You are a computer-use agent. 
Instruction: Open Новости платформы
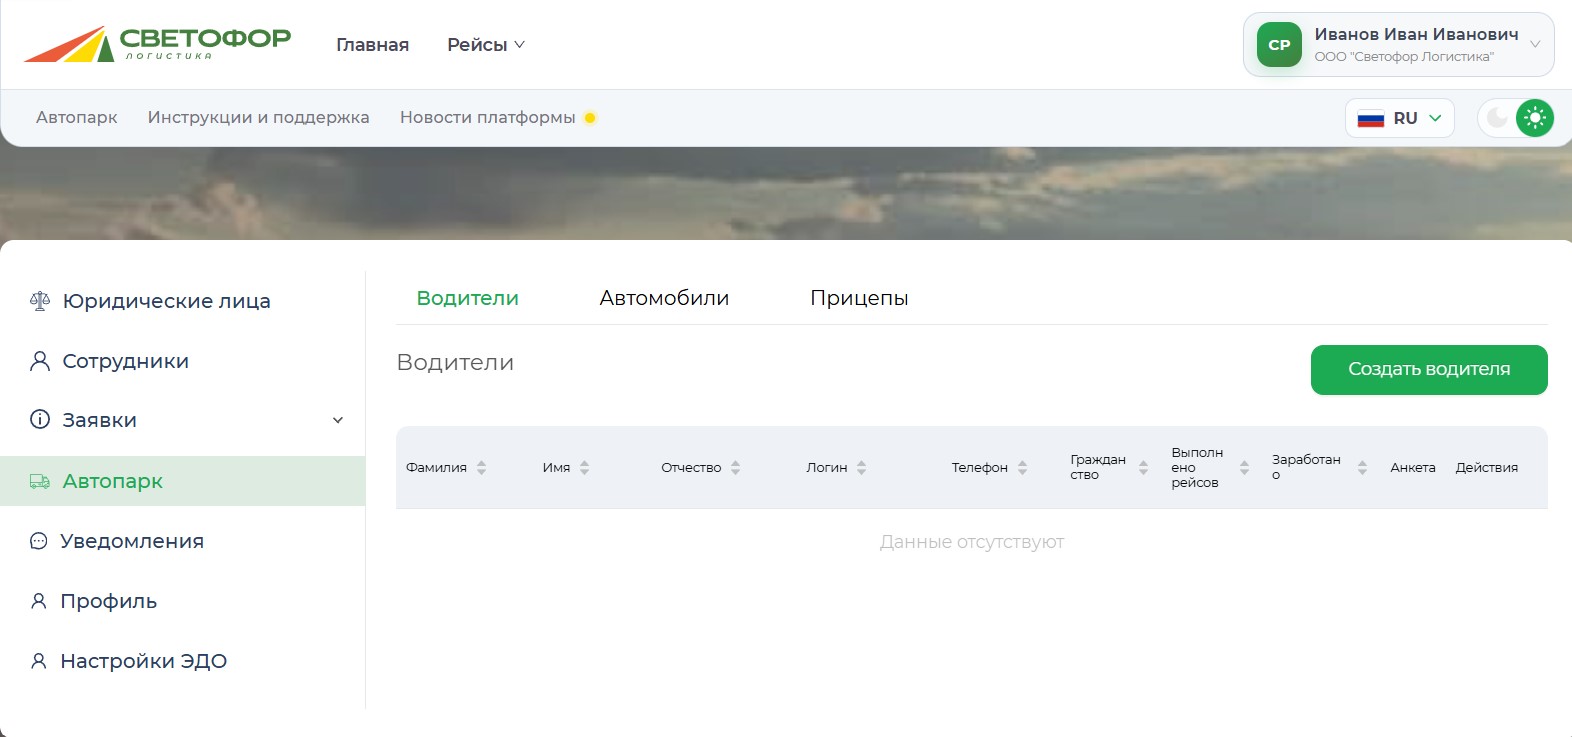pyautogui.click(x=488, y=117)
